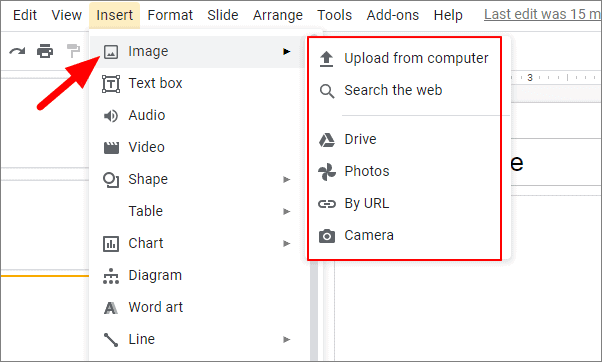Open the Format menu
This screenshot has width=602, height=362.
point(170,15)
